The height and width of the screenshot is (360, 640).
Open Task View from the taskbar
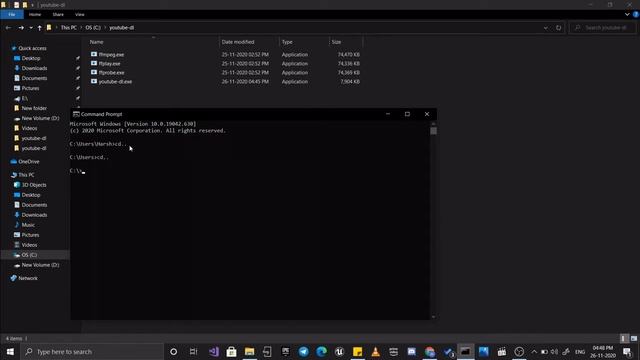(x=193, y=351)
